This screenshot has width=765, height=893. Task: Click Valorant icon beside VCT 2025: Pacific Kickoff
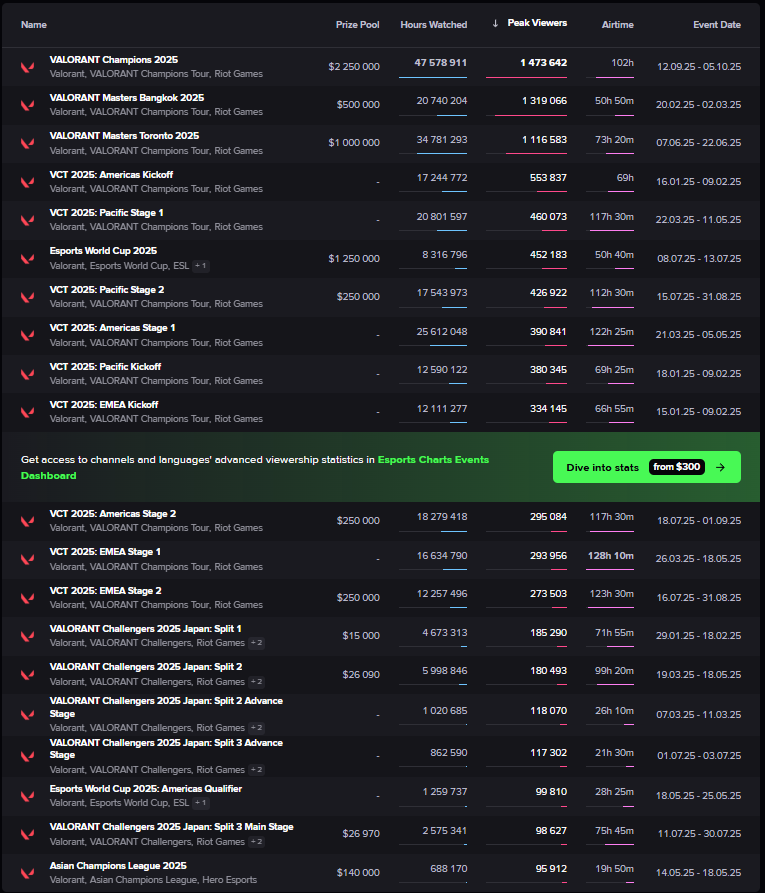[27, 374]
